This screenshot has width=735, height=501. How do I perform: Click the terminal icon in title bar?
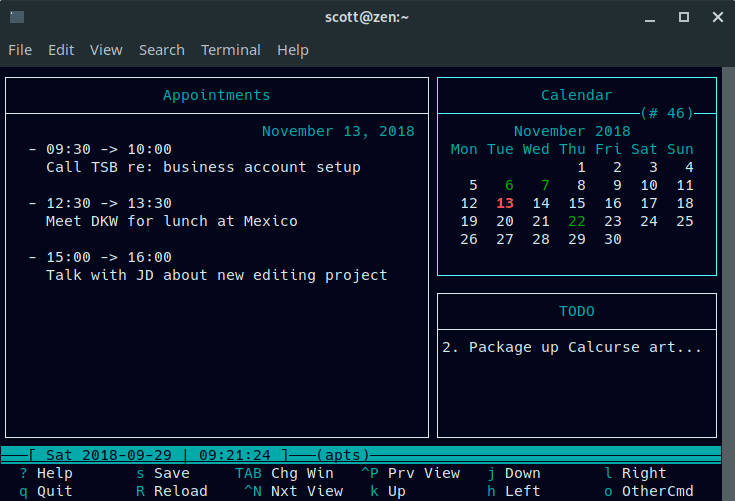pos(16,17)
